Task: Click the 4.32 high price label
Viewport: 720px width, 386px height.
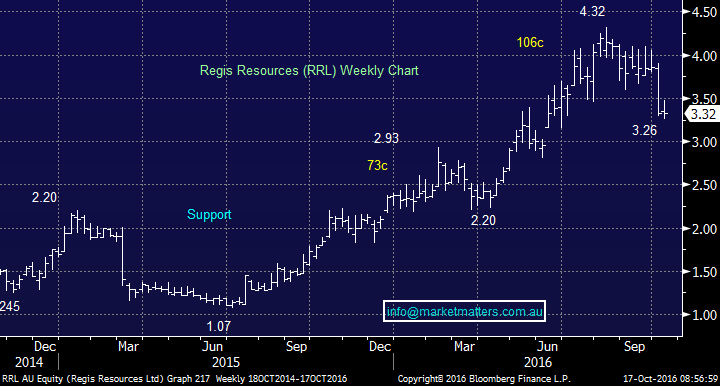Action: click(592, 11)
